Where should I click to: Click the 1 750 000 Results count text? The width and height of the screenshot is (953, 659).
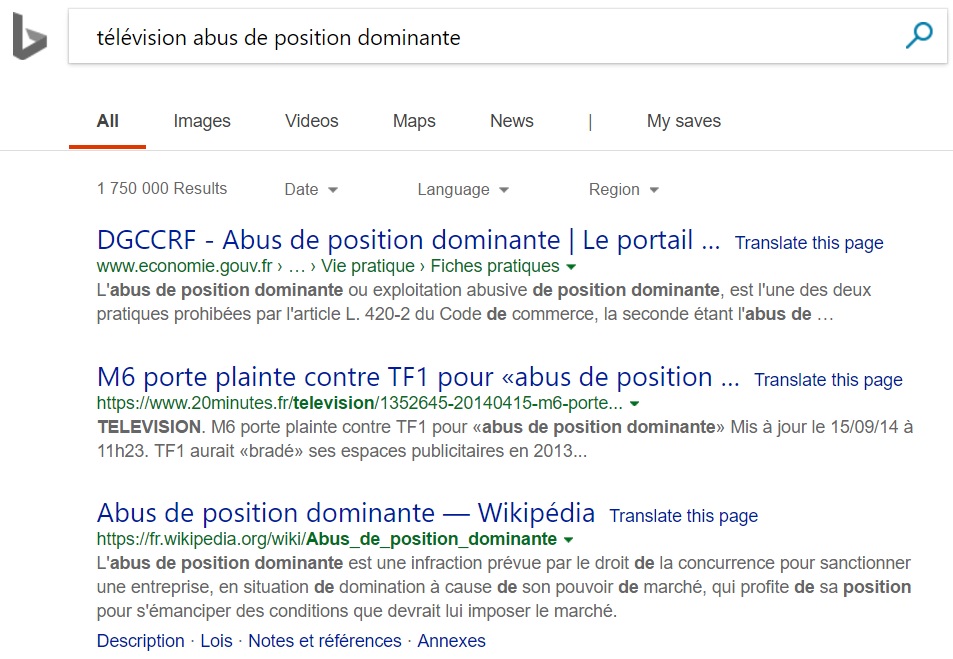[x=162, y=188]
